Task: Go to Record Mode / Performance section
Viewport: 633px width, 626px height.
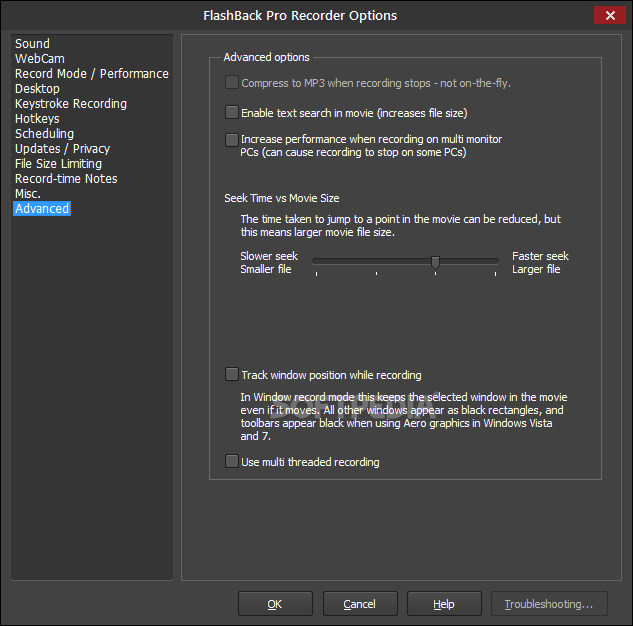Action: (91, 74)
